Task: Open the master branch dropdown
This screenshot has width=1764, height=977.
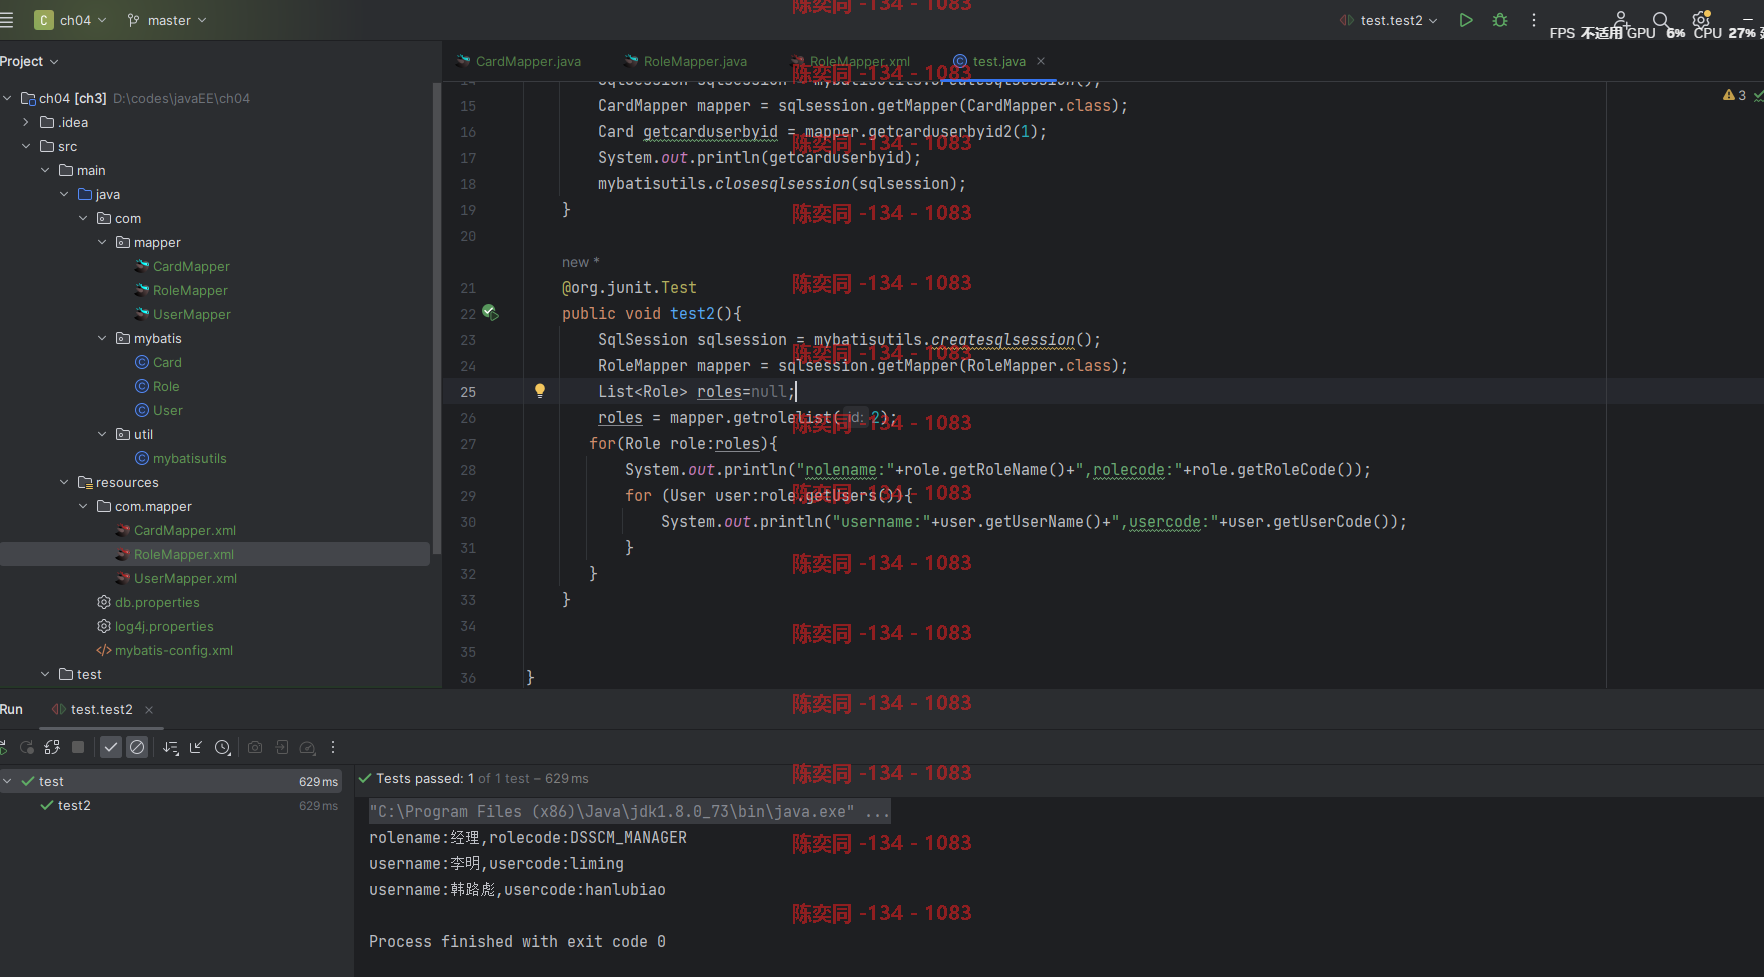Action: coord(167,20)
